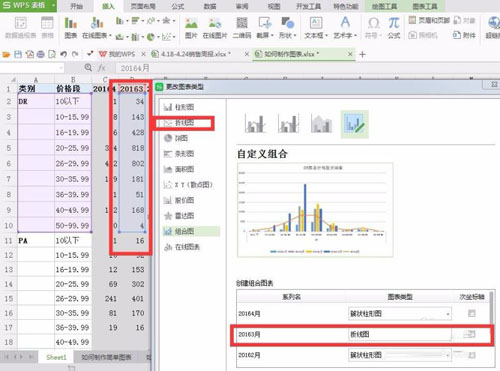Switch to the 开始 ribbon tab

pos(76,6)
